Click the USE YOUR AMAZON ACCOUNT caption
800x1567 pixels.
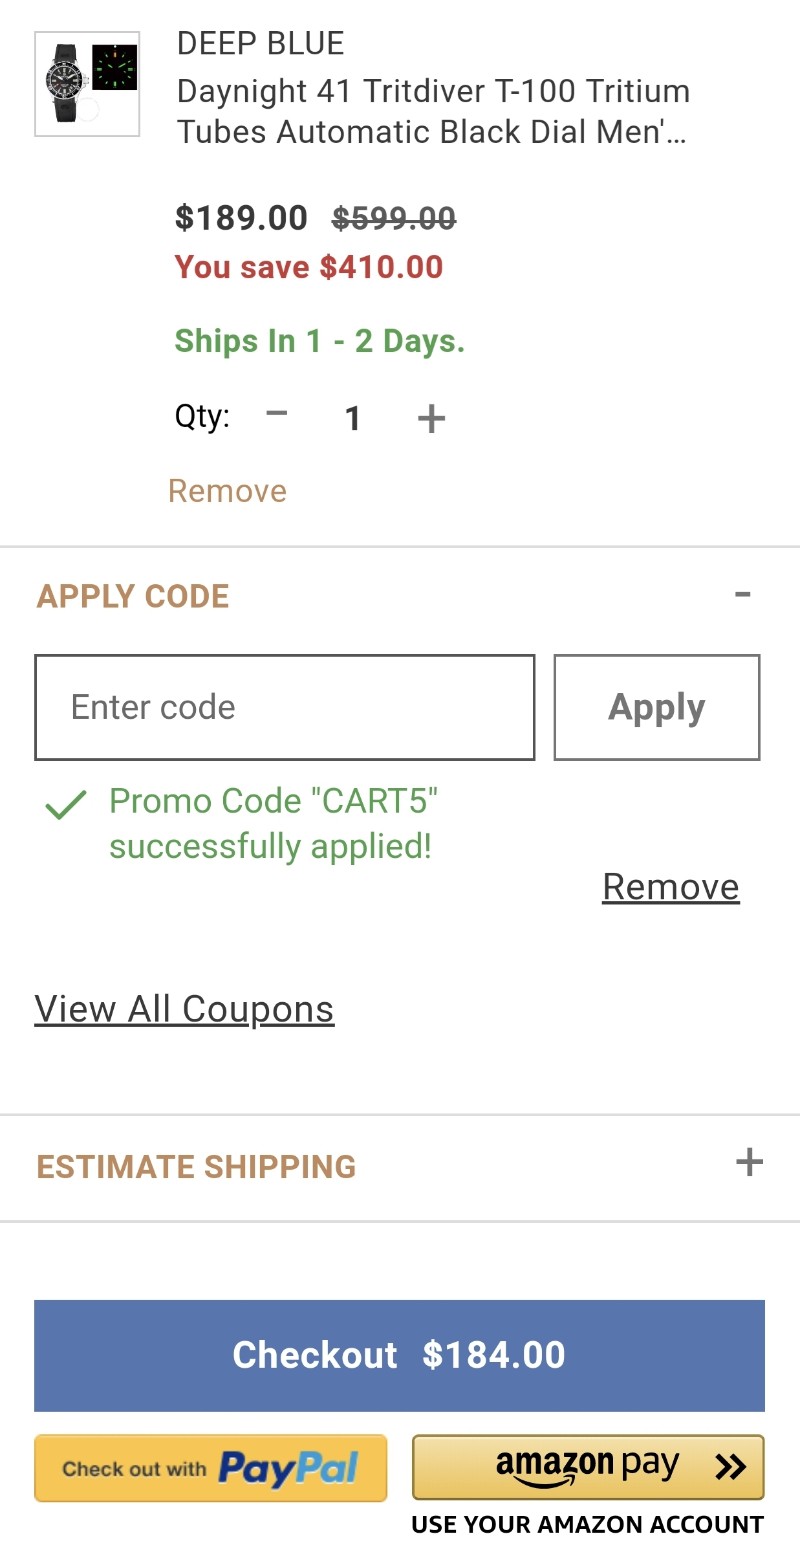588,1525
